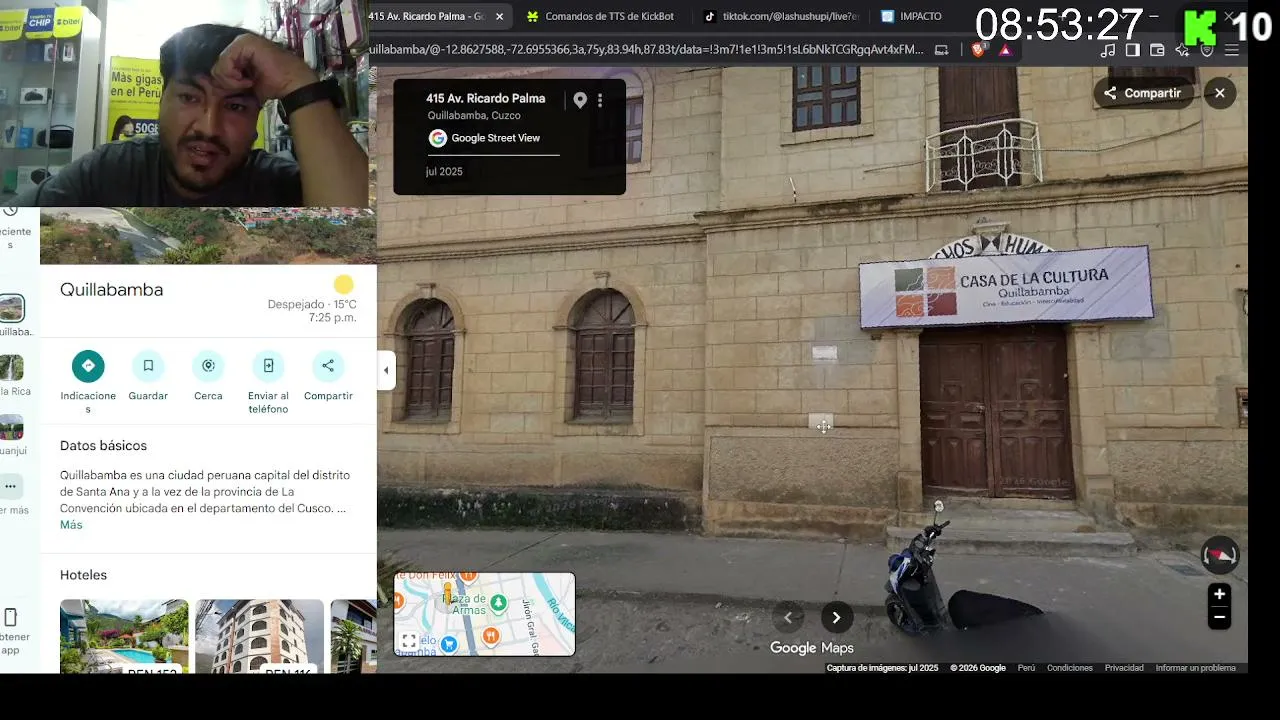Show more recent items with three-dot button

coord(10,486)
